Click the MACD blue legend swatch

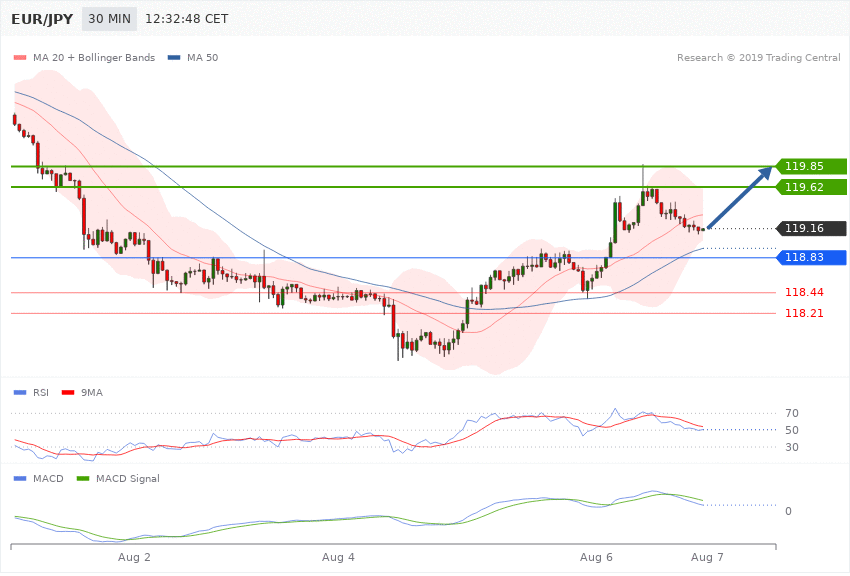coord(20,479)
